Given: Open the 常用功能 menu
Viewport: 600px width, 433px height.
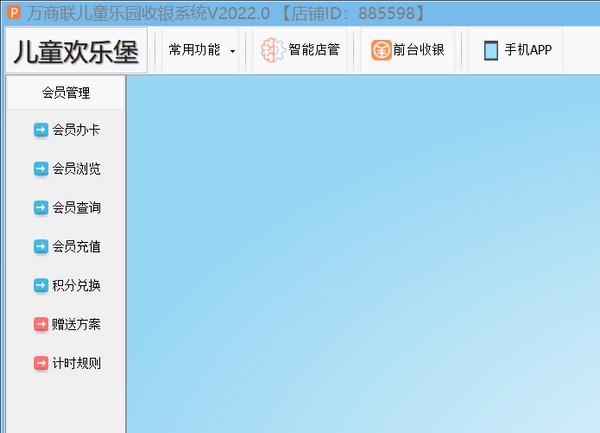Looking at the screenshot, I should pyautogui.click(x=195, y=50).
